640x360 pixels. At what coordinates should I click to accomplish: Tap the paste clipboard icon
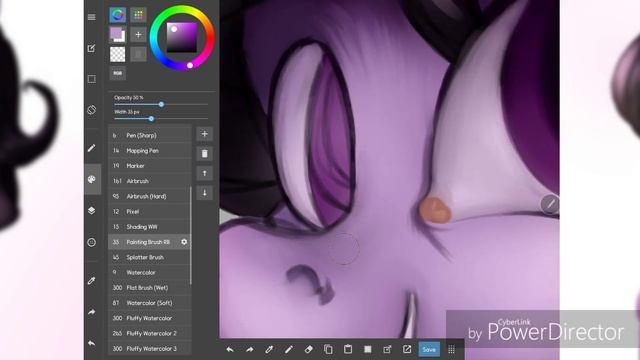click(x=348, y=349)
